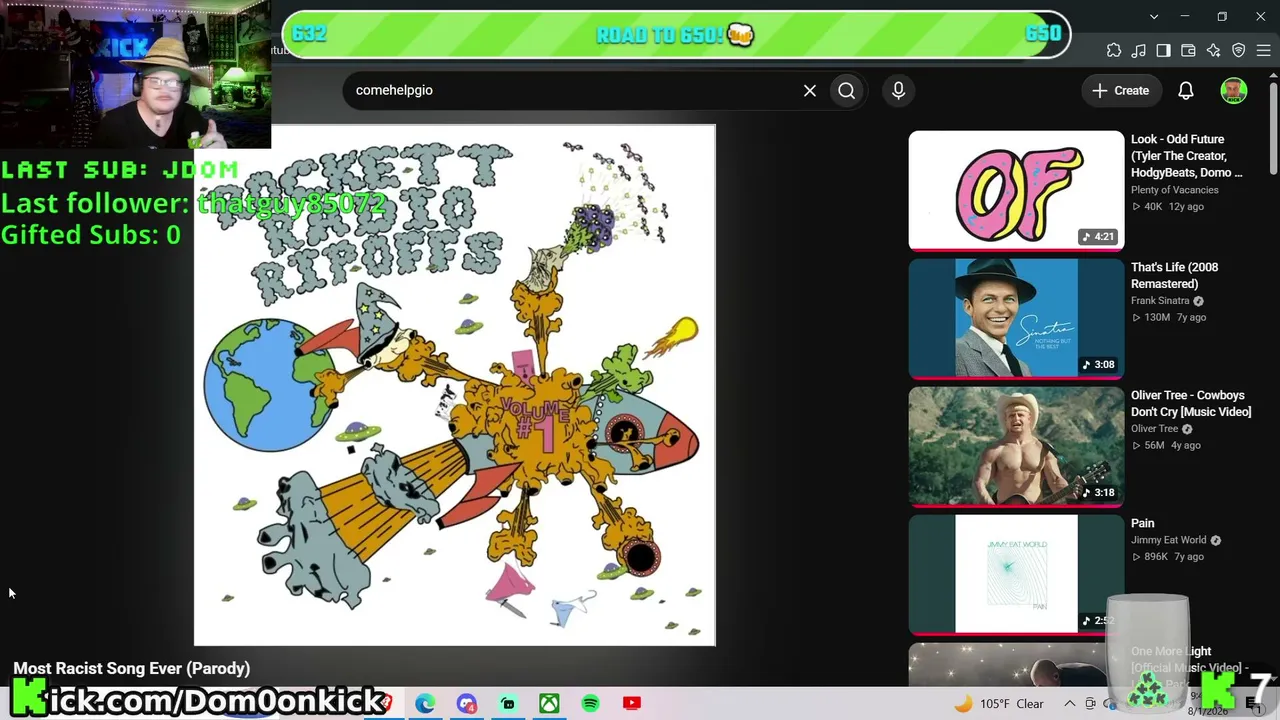Show hidden system tray icons chevron
This screenshot has width=1280, height=720.
pos(1069,704)
